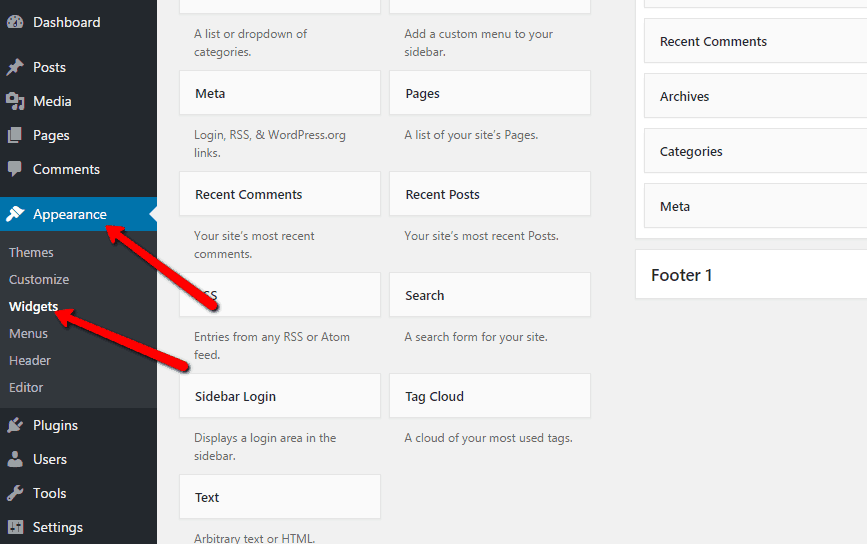
Task: Select the available Search widget
Action: tap(490, 295)
